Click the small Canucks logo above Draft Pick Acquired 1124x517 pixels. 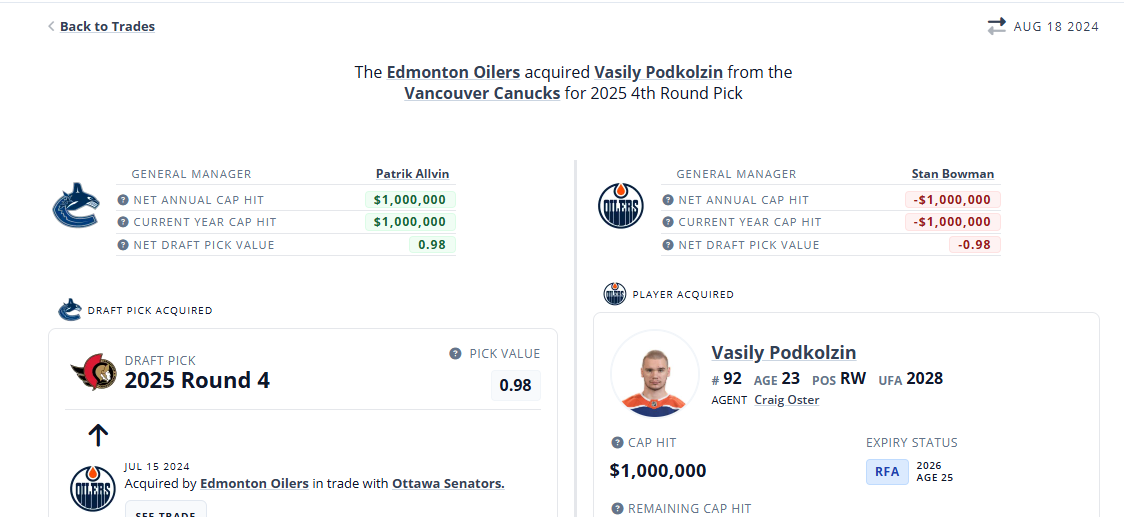point(70,310)
